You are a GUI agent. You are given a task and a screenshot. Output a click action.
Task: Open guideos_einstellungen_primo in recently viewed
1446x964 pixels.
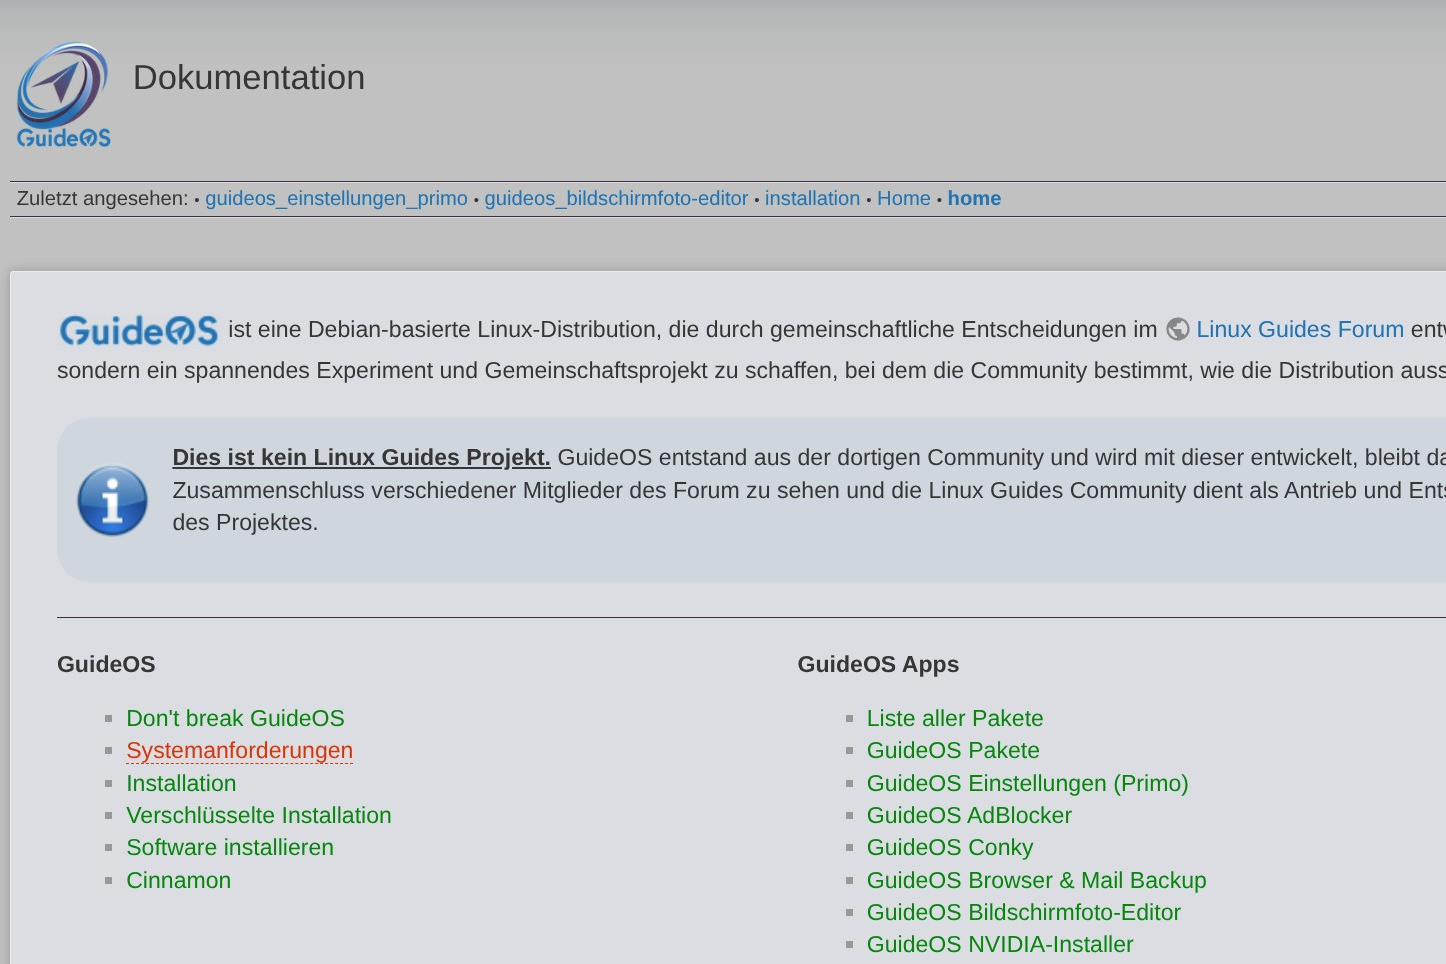[x=336, y=198]
